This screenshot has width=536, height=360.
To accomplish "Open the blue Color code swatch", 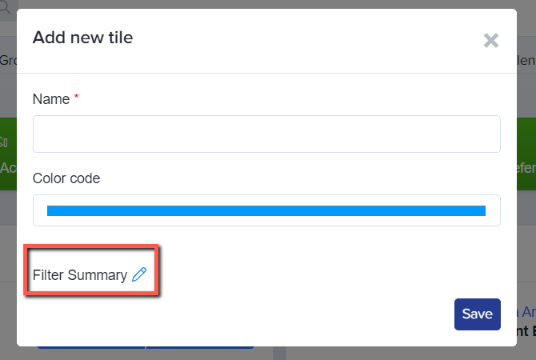I will 266,211.
